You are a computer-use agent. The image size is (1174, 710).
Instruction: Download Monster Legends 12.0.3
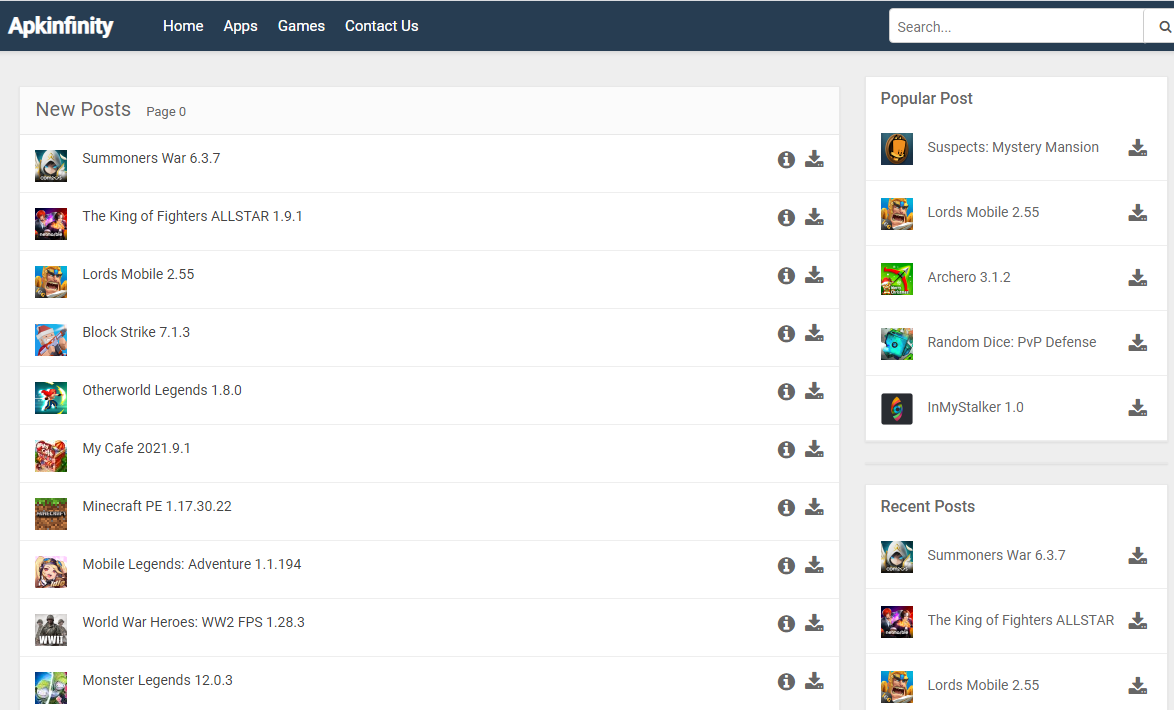[814, 681]
